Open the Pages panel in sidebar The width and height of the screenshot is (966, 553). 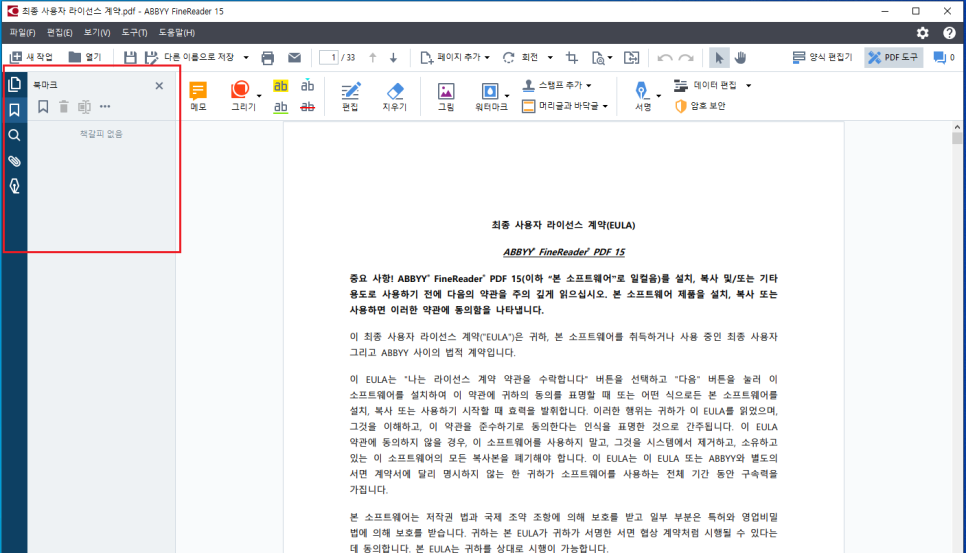[x=14, y=84]
